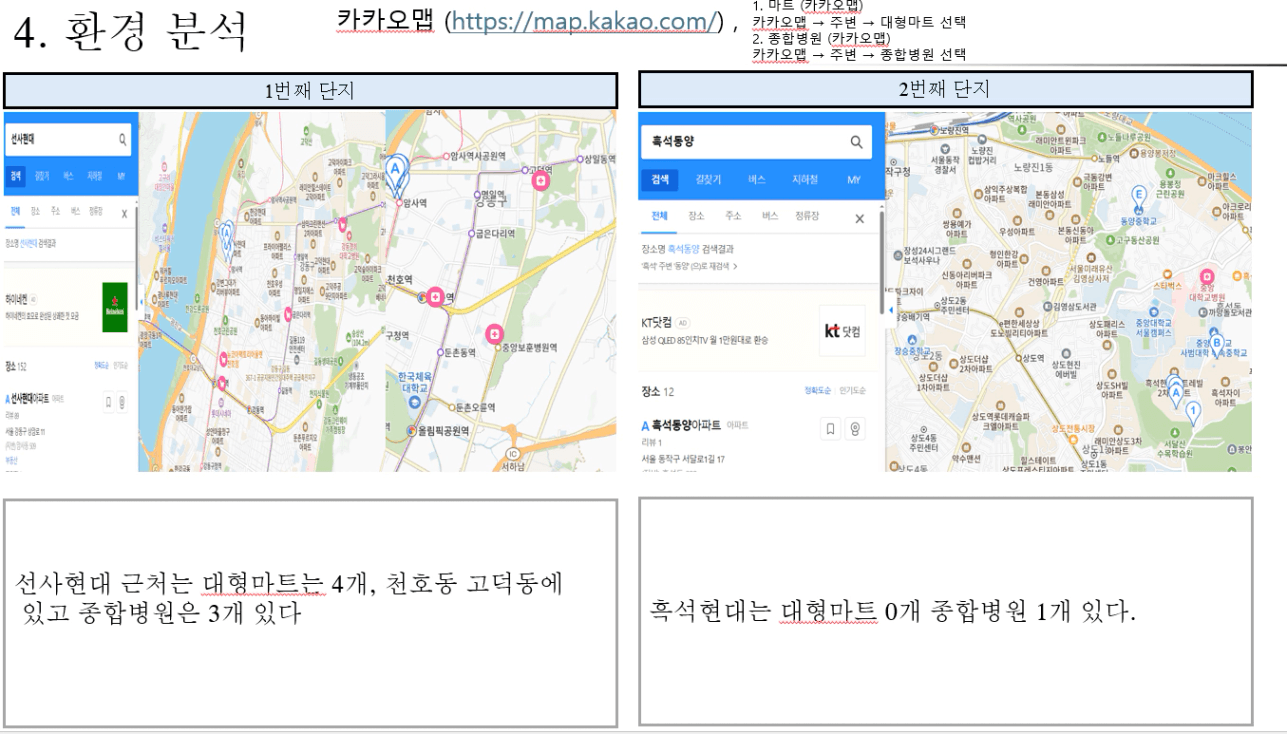
Task: Click text box about 흑석현대 대형마트 0개
Action: click(x=945, y=611)
